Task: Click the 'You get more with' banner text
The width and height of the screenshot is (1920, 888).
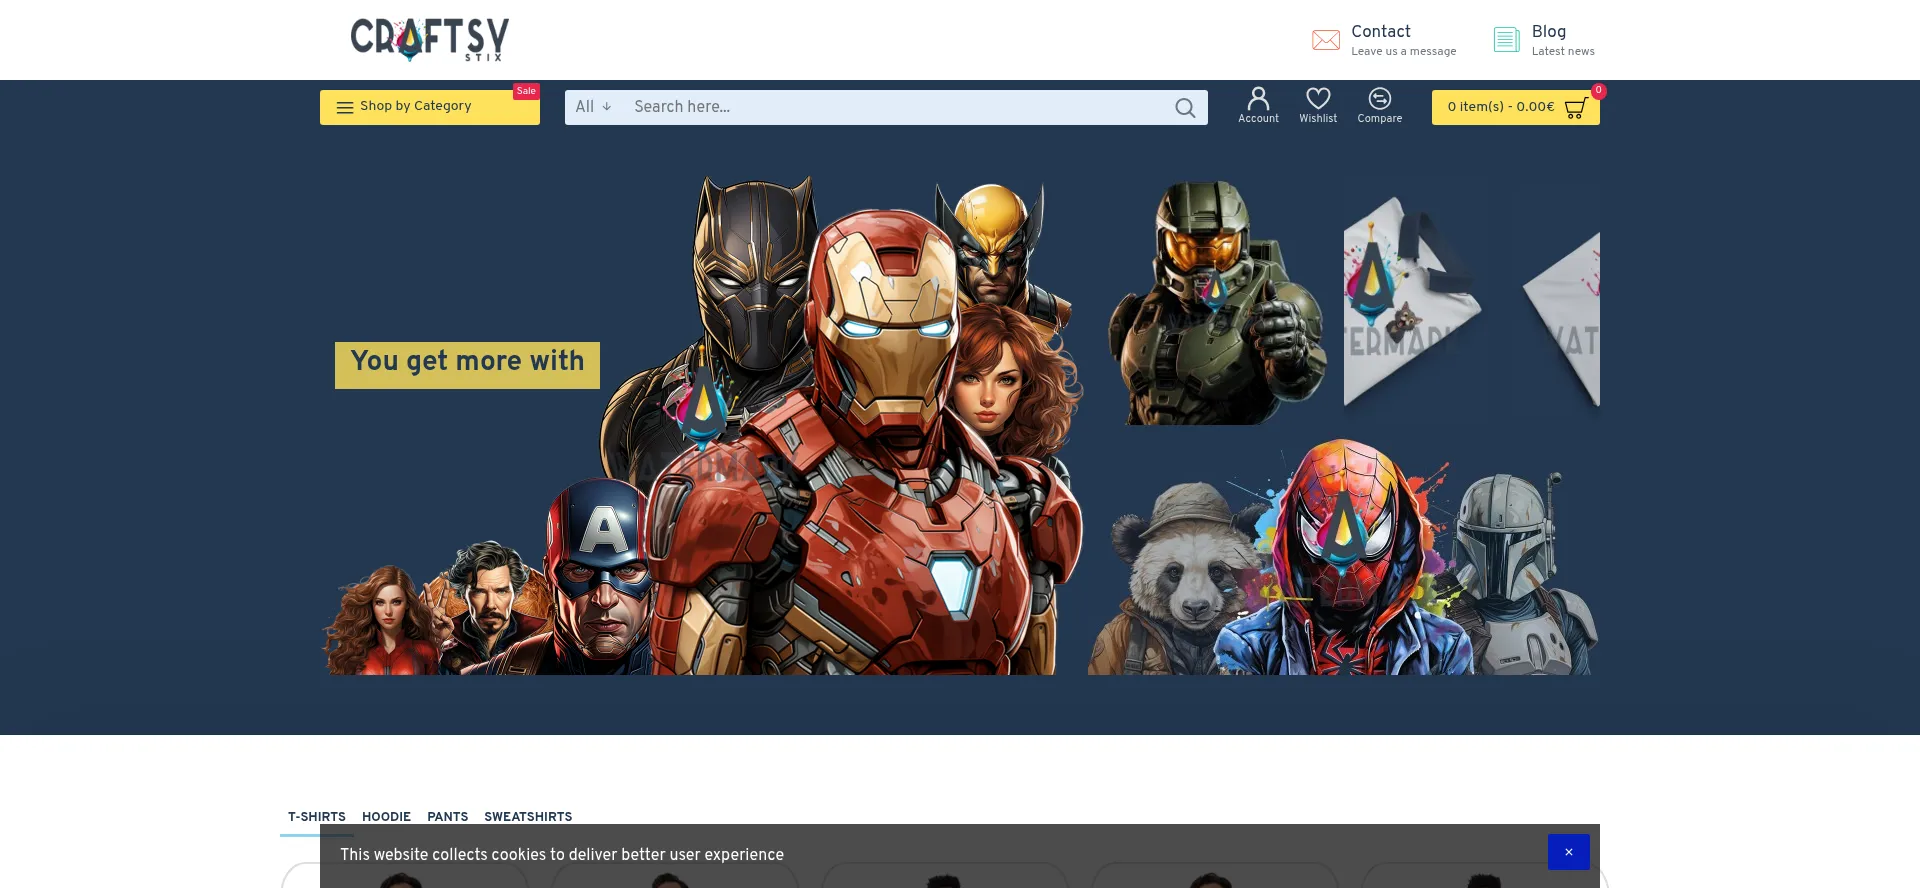Action: 467,362
